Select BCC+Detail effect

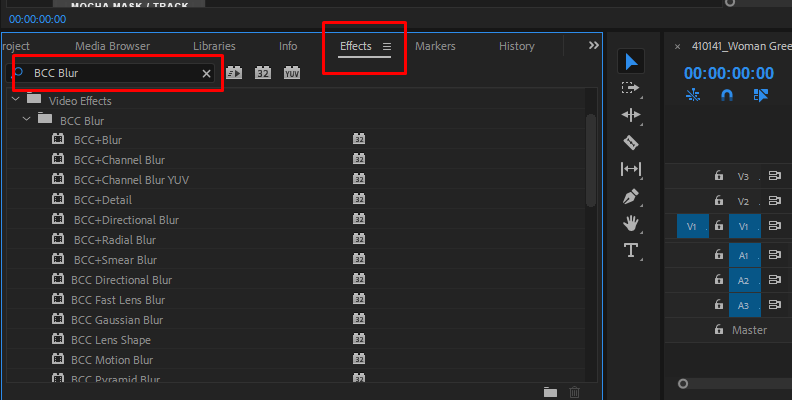tap(103, 200)
